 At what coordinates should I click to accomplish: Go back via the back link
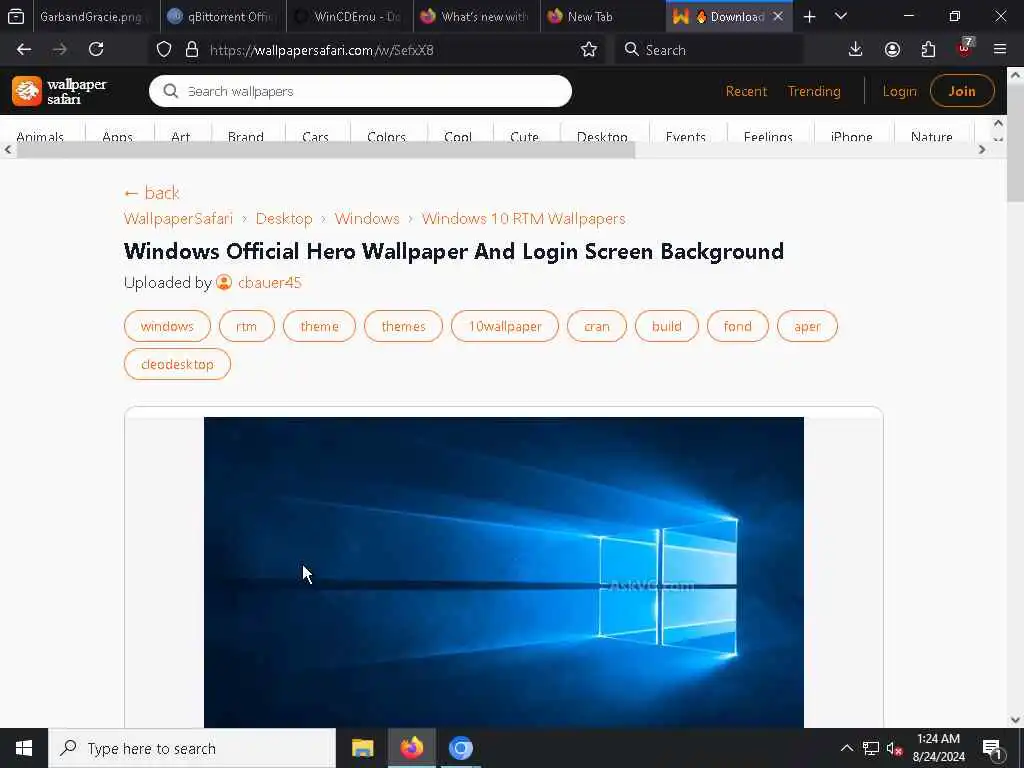coord(152,193)
